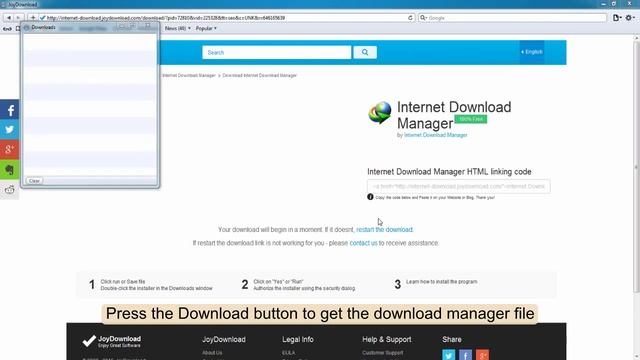The image size is (640, 360).
Task: Click the magnifier search button on site
Action: click(365, 52)
